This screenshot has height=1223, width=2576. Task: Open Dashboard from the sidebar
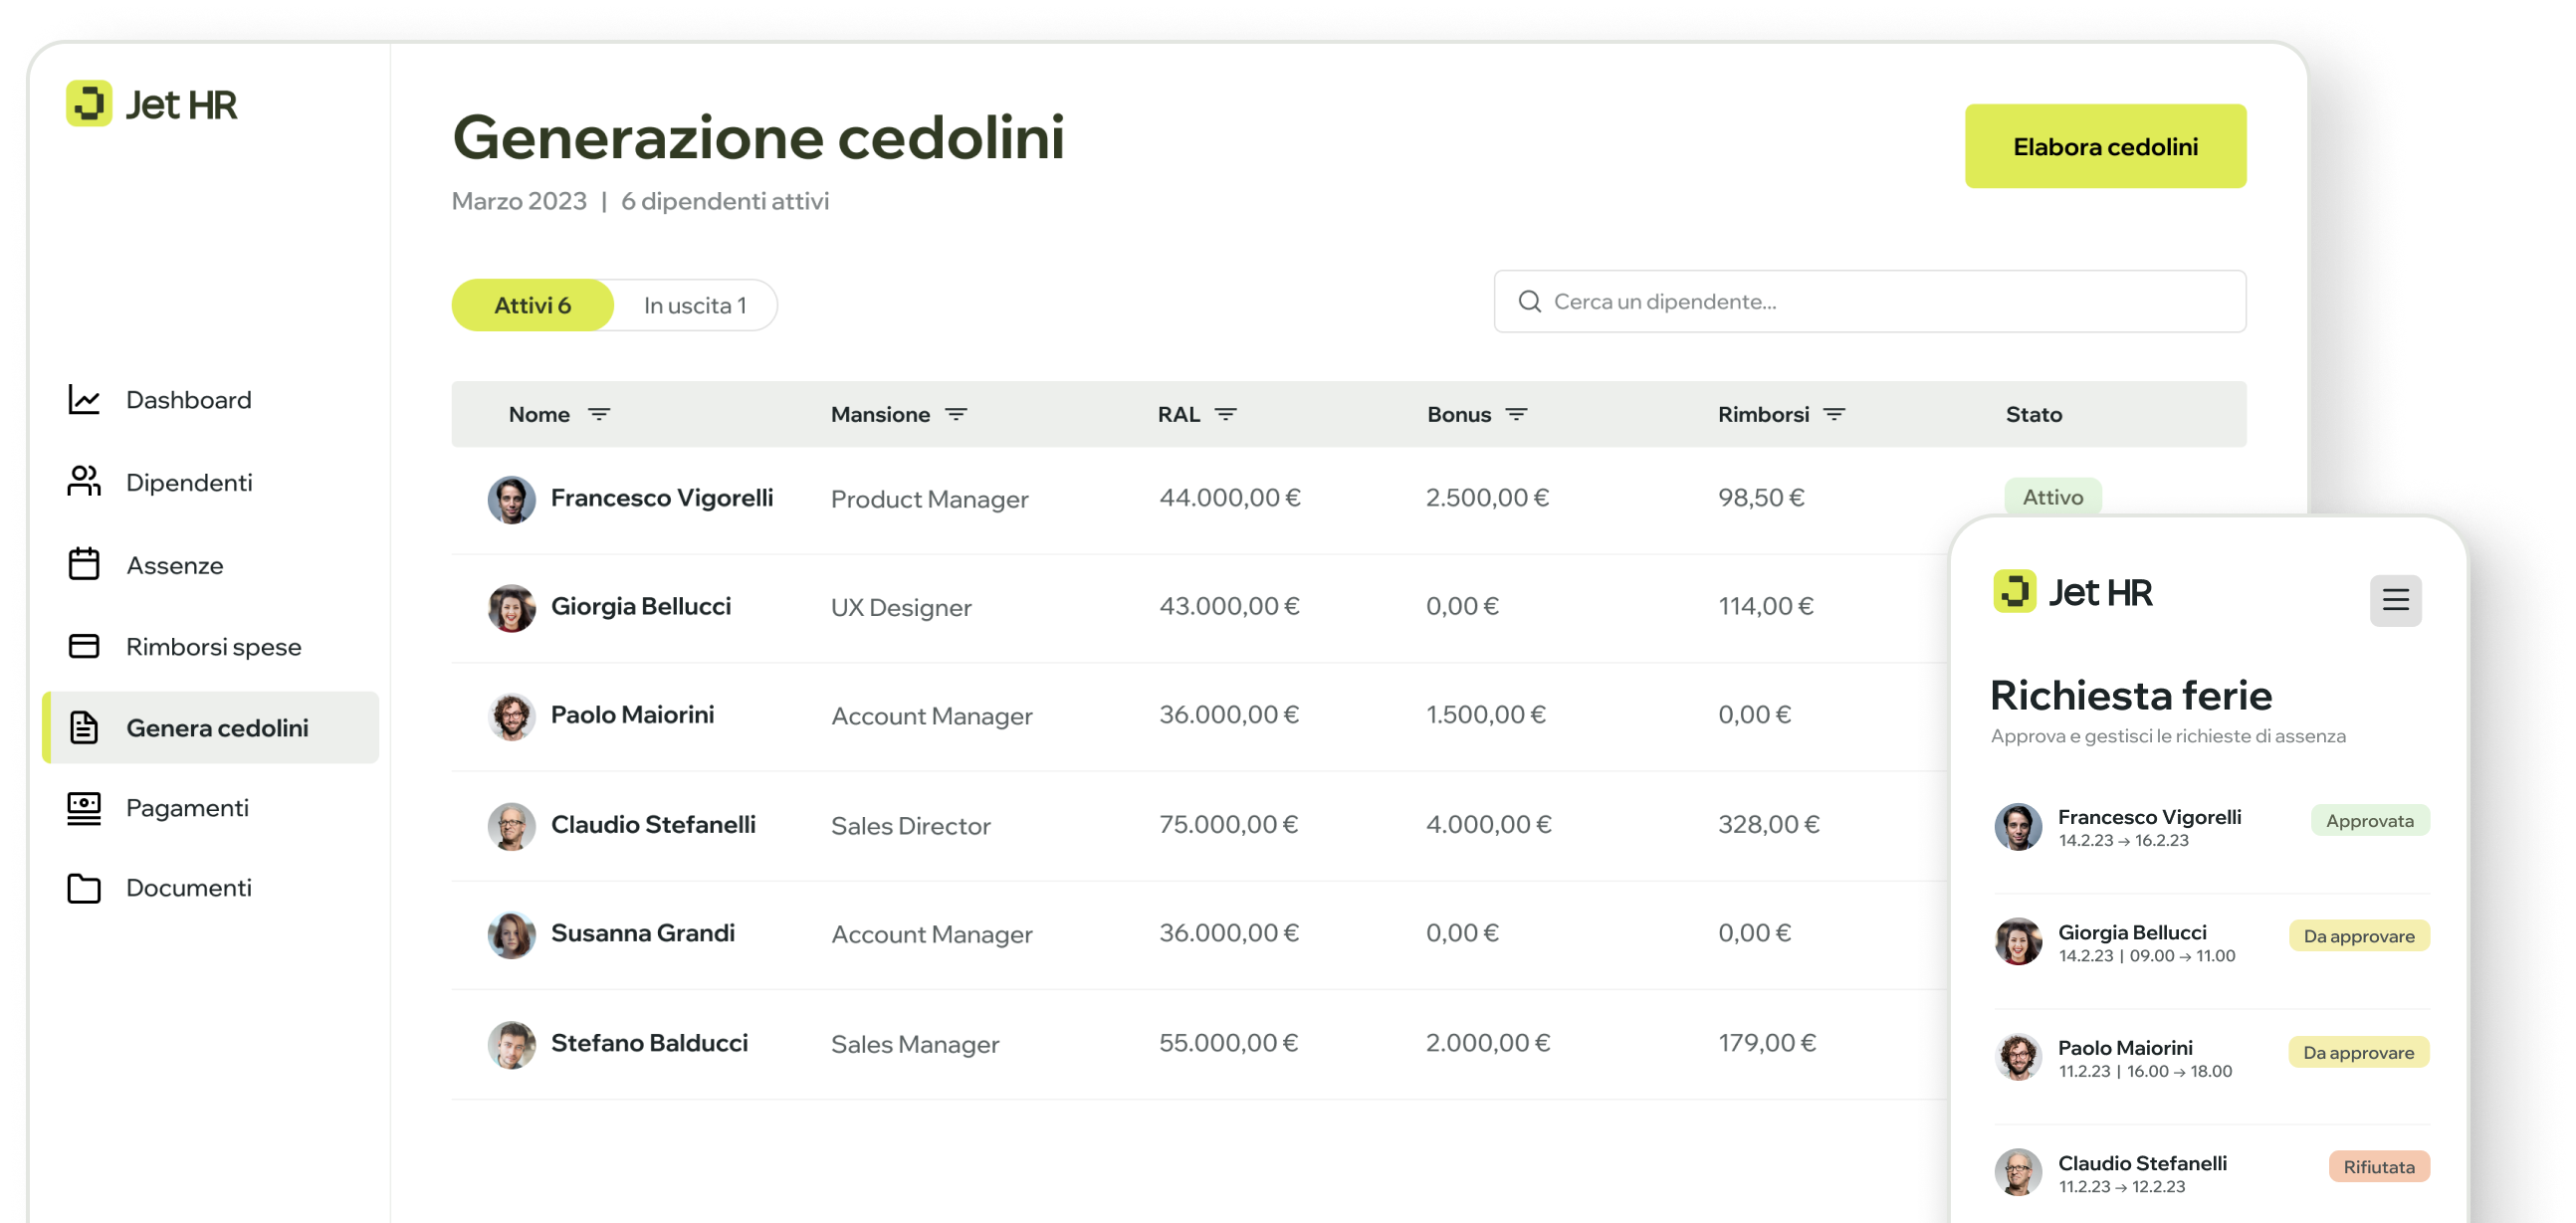[189, 400]
